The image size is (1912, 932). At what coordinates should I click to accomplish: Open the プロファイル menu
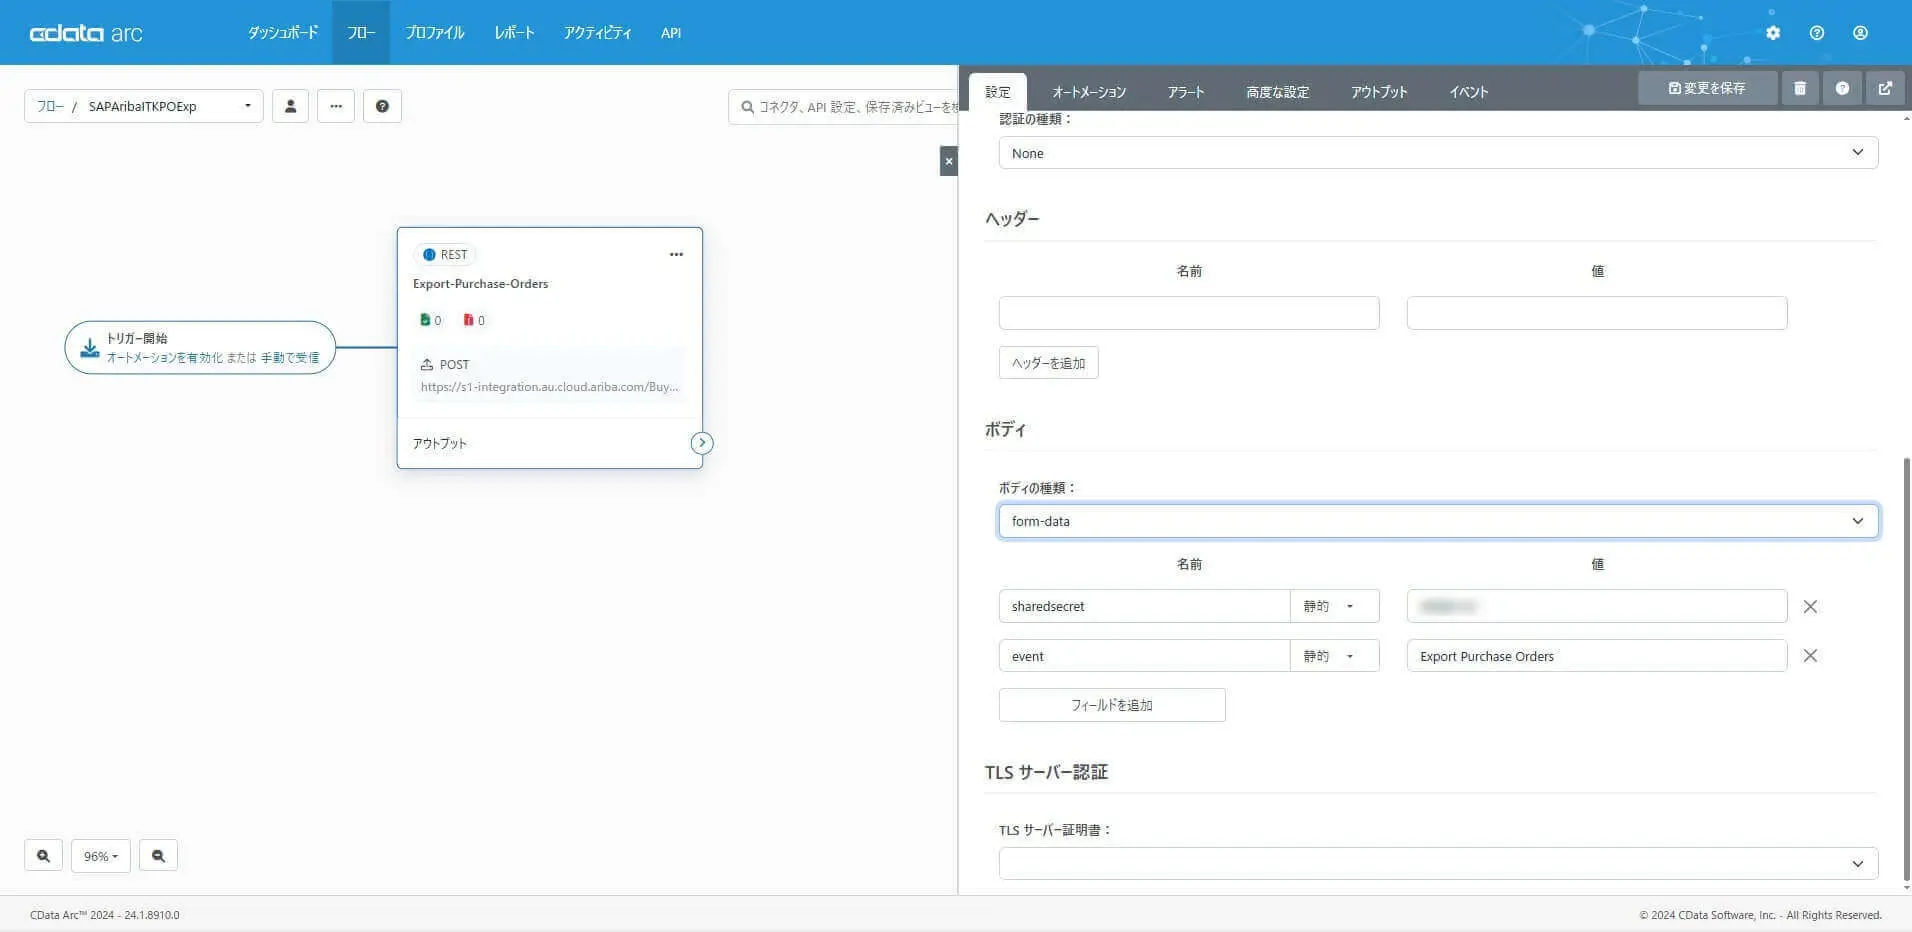coord(435,33)
